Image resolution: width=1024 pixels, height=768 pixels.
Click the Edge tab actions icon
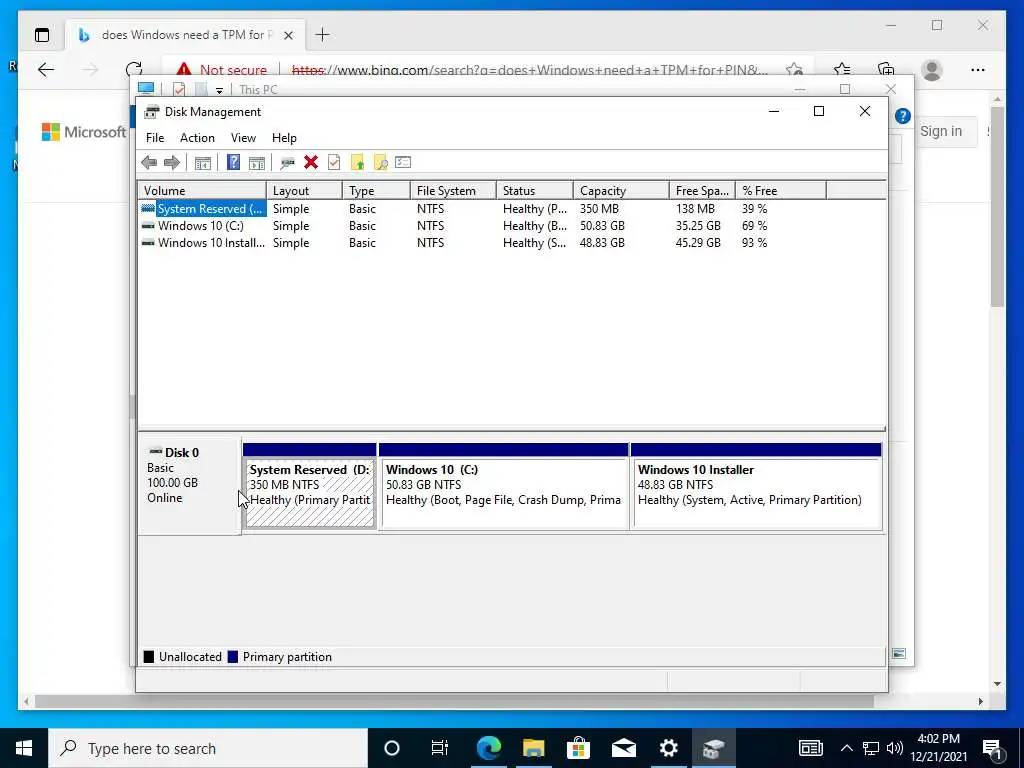coord(42,35)
